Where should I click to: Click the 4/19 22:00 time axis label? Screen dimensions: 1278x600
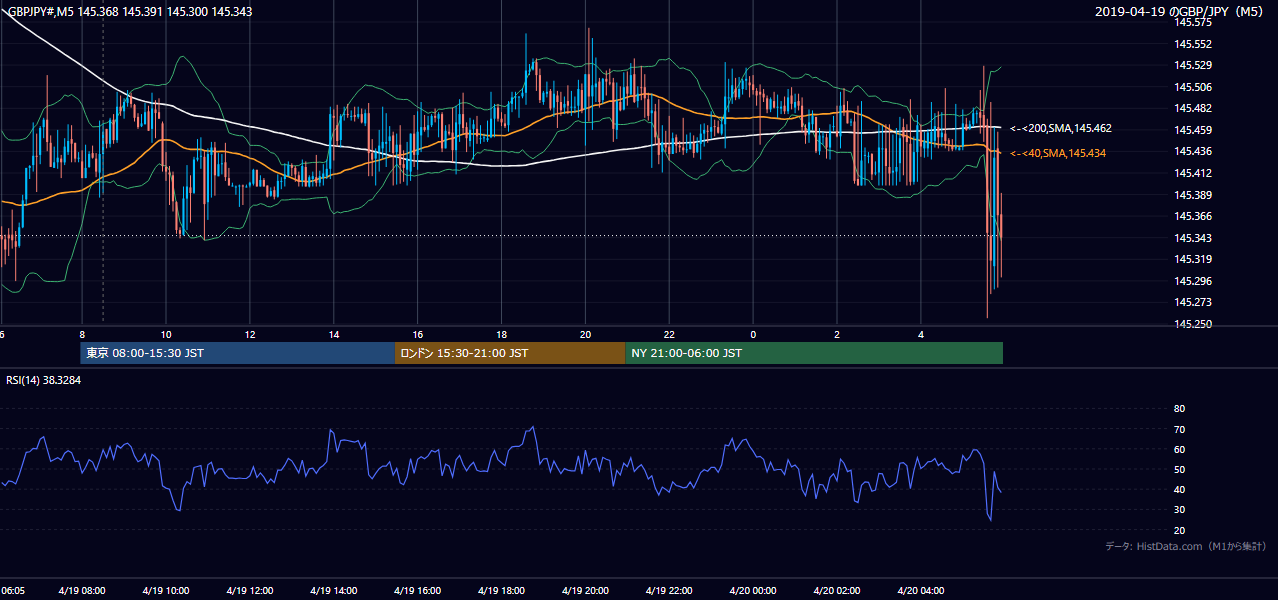pos(670,591)
